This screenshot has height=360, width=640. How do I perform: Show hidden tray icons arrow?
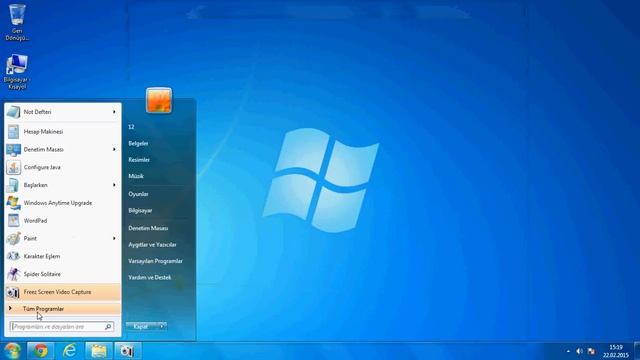(568, 351)
